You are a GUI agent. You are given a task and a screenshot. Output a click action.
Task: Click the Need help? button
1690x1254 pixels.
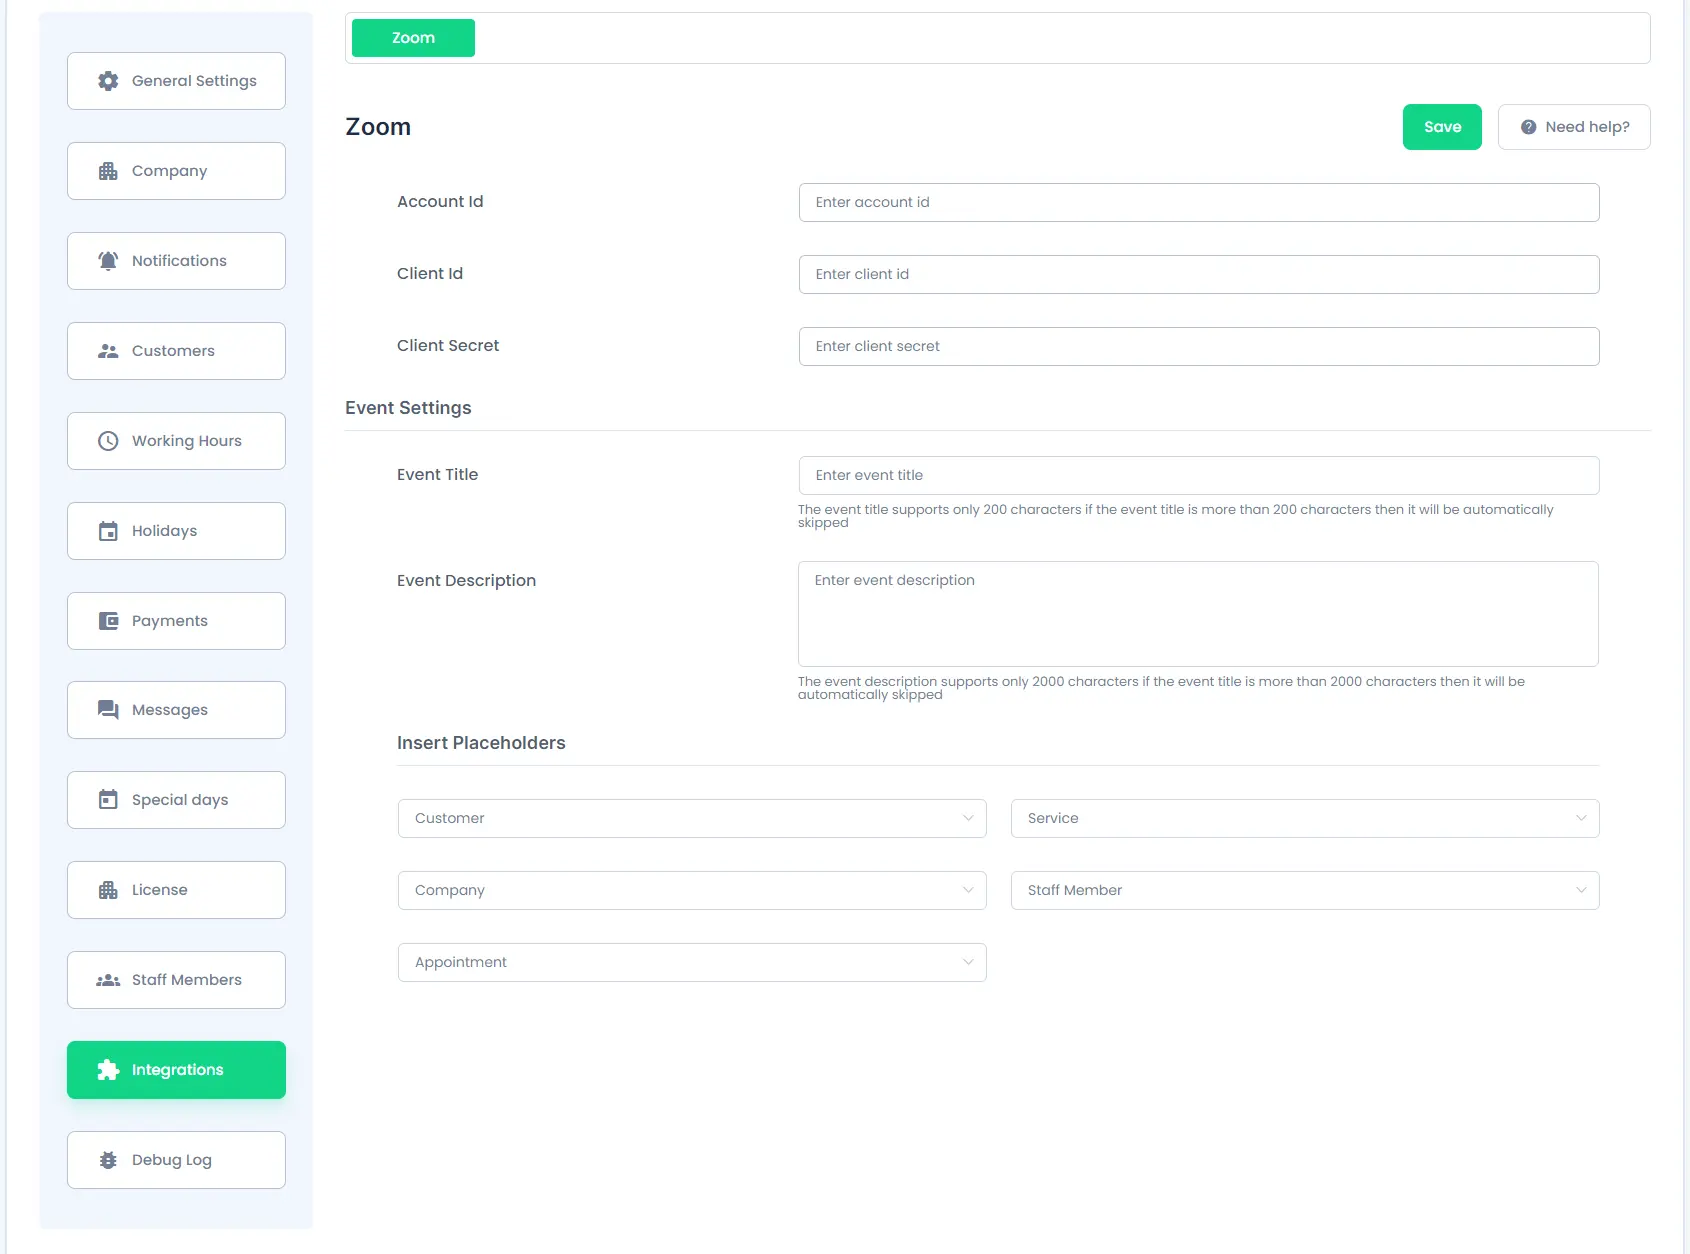coord(1574,127)
